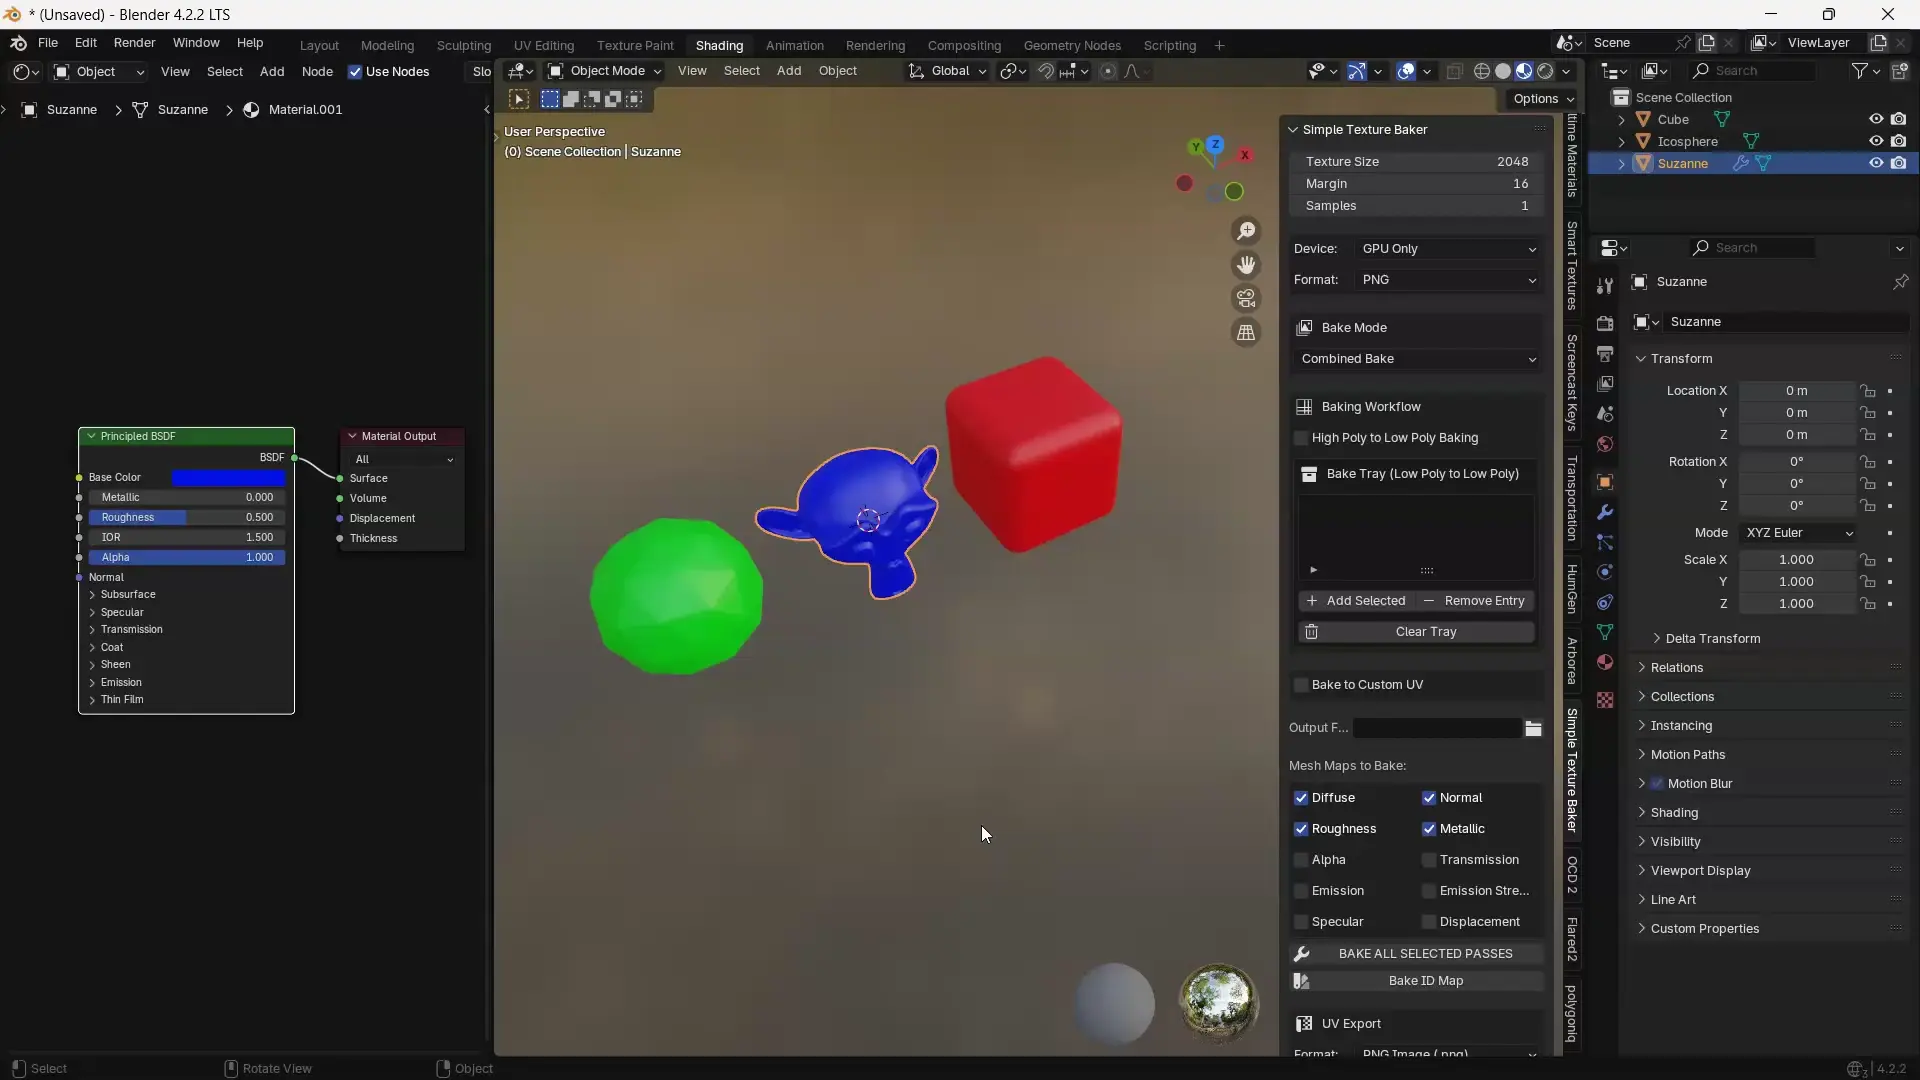
Task: Click the viewport zoom magnifier icon
Action: [x=1246, y=232]
